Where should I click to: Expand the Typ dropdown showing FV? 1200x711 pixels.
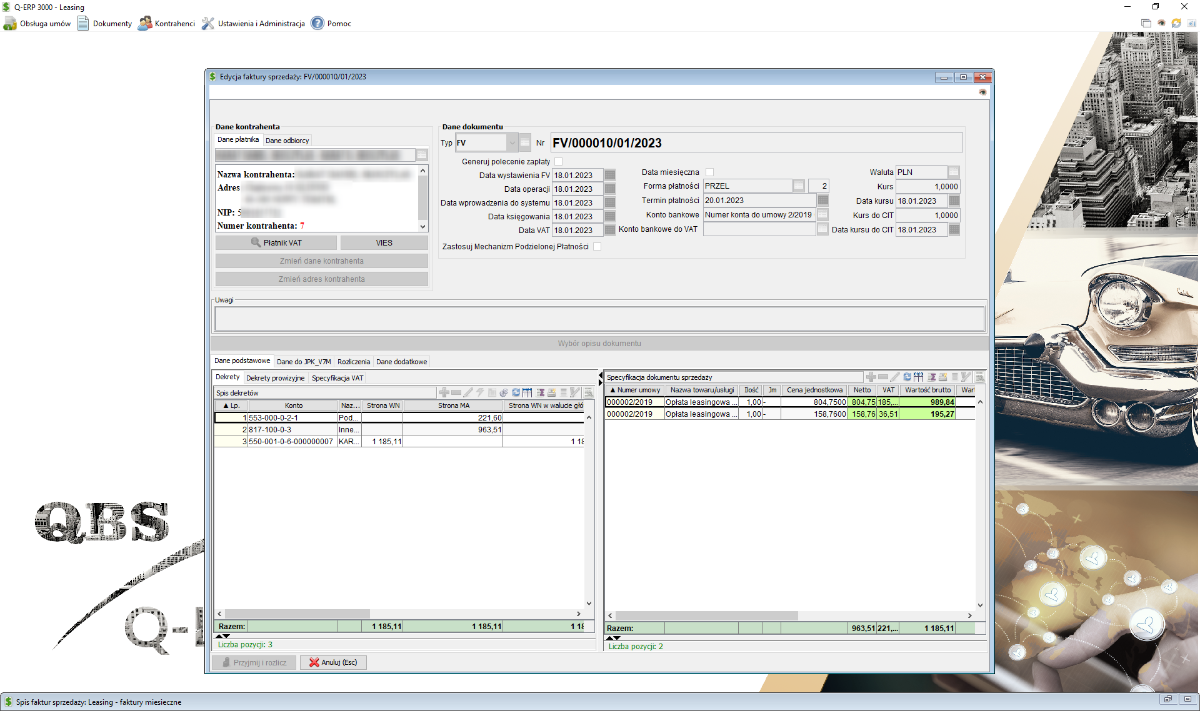(511, 143)
